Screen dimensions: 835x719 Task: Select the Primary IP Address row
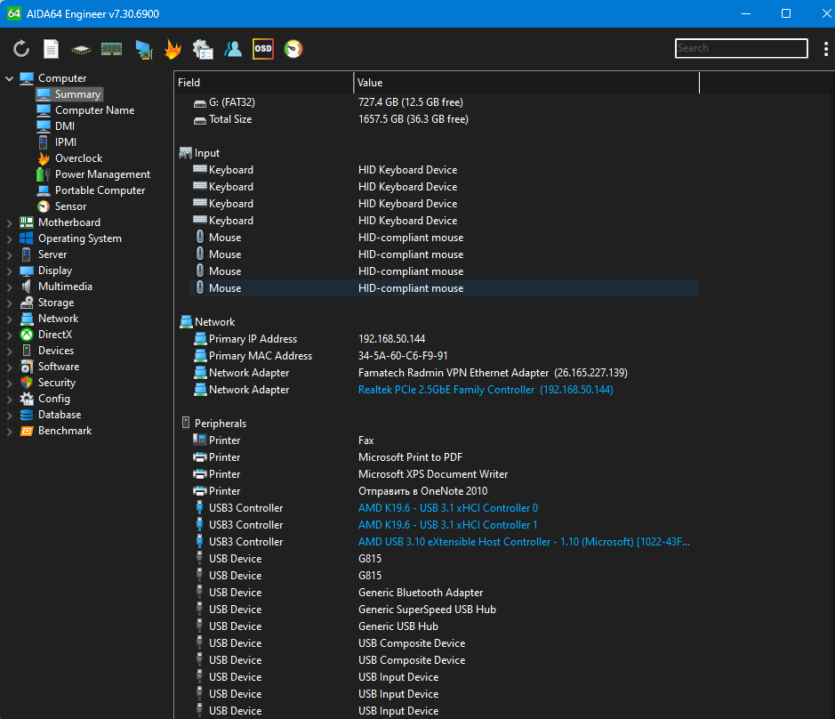coord(444,339)
